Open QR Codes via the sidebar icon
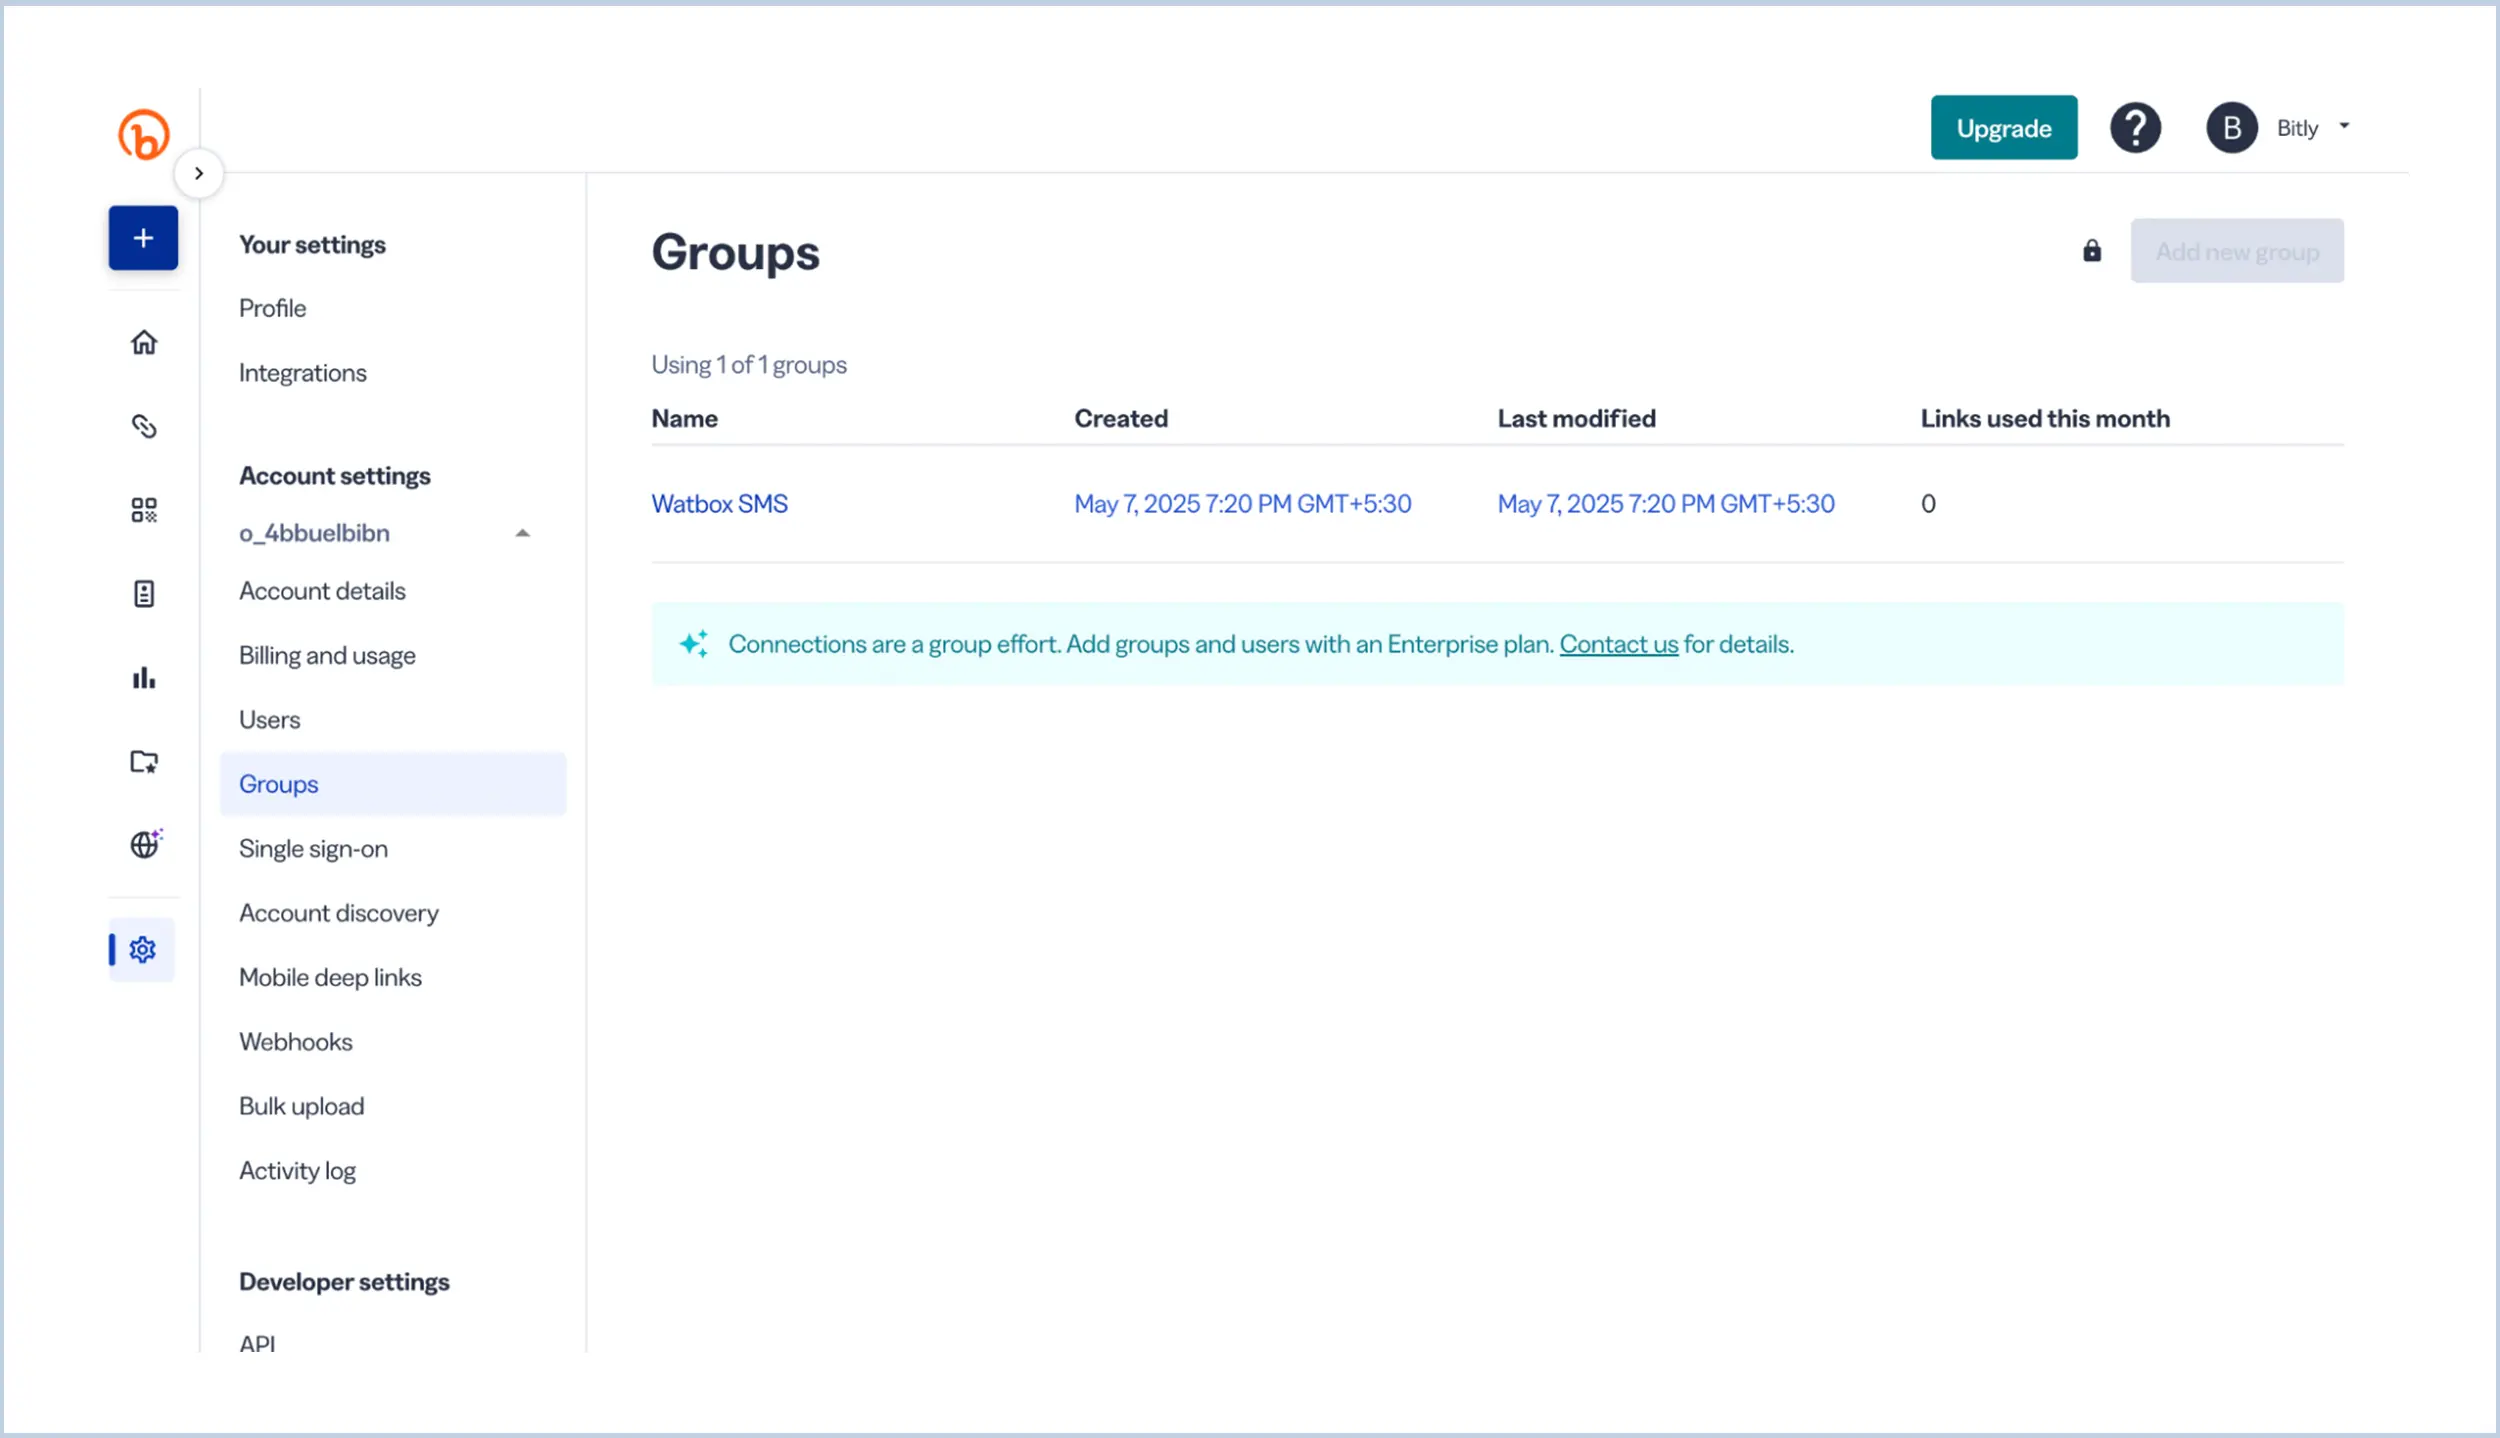 coord(144,510)
